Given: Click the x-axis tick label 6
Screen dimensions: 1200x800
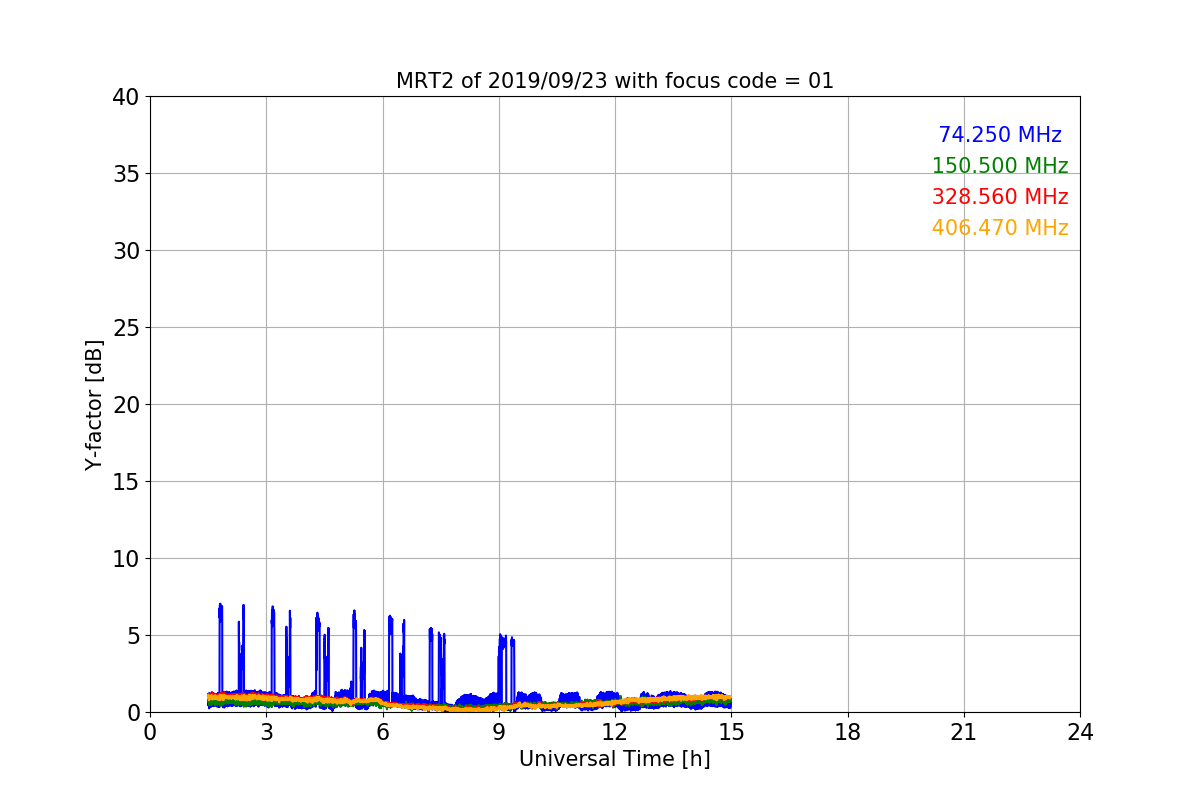Looking at the screenshot, I should click(383, 732).
